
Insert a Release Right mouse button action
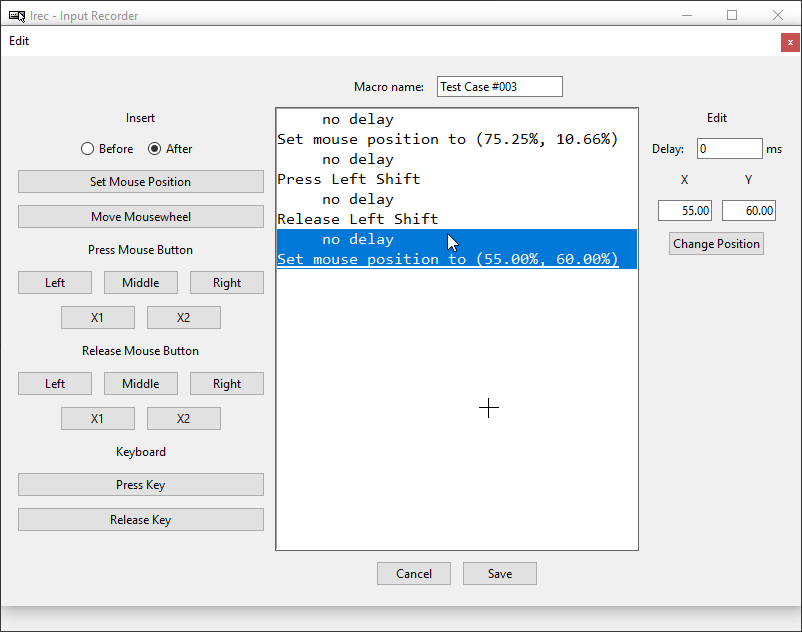[227, 384]
